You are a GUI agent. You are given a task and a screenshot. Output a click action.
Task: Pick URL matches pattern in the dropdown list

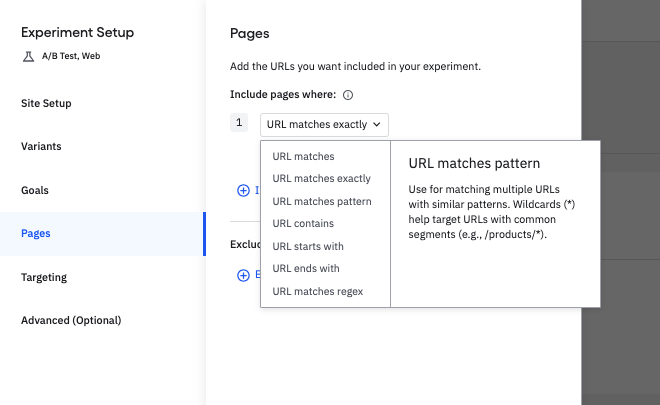321,201
